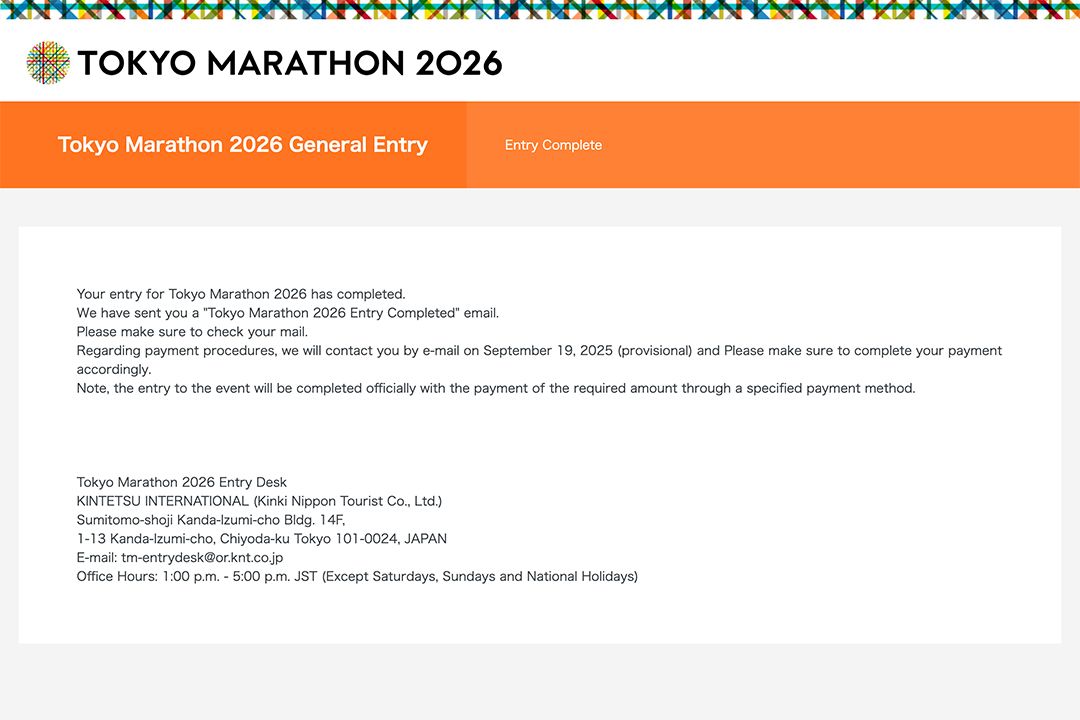The width and height of the screenshot is (1080, 720).
Task: Click the Office Hours 1:00 p.m. - 5:00 p.m. line
Action: tap(357, 576)
